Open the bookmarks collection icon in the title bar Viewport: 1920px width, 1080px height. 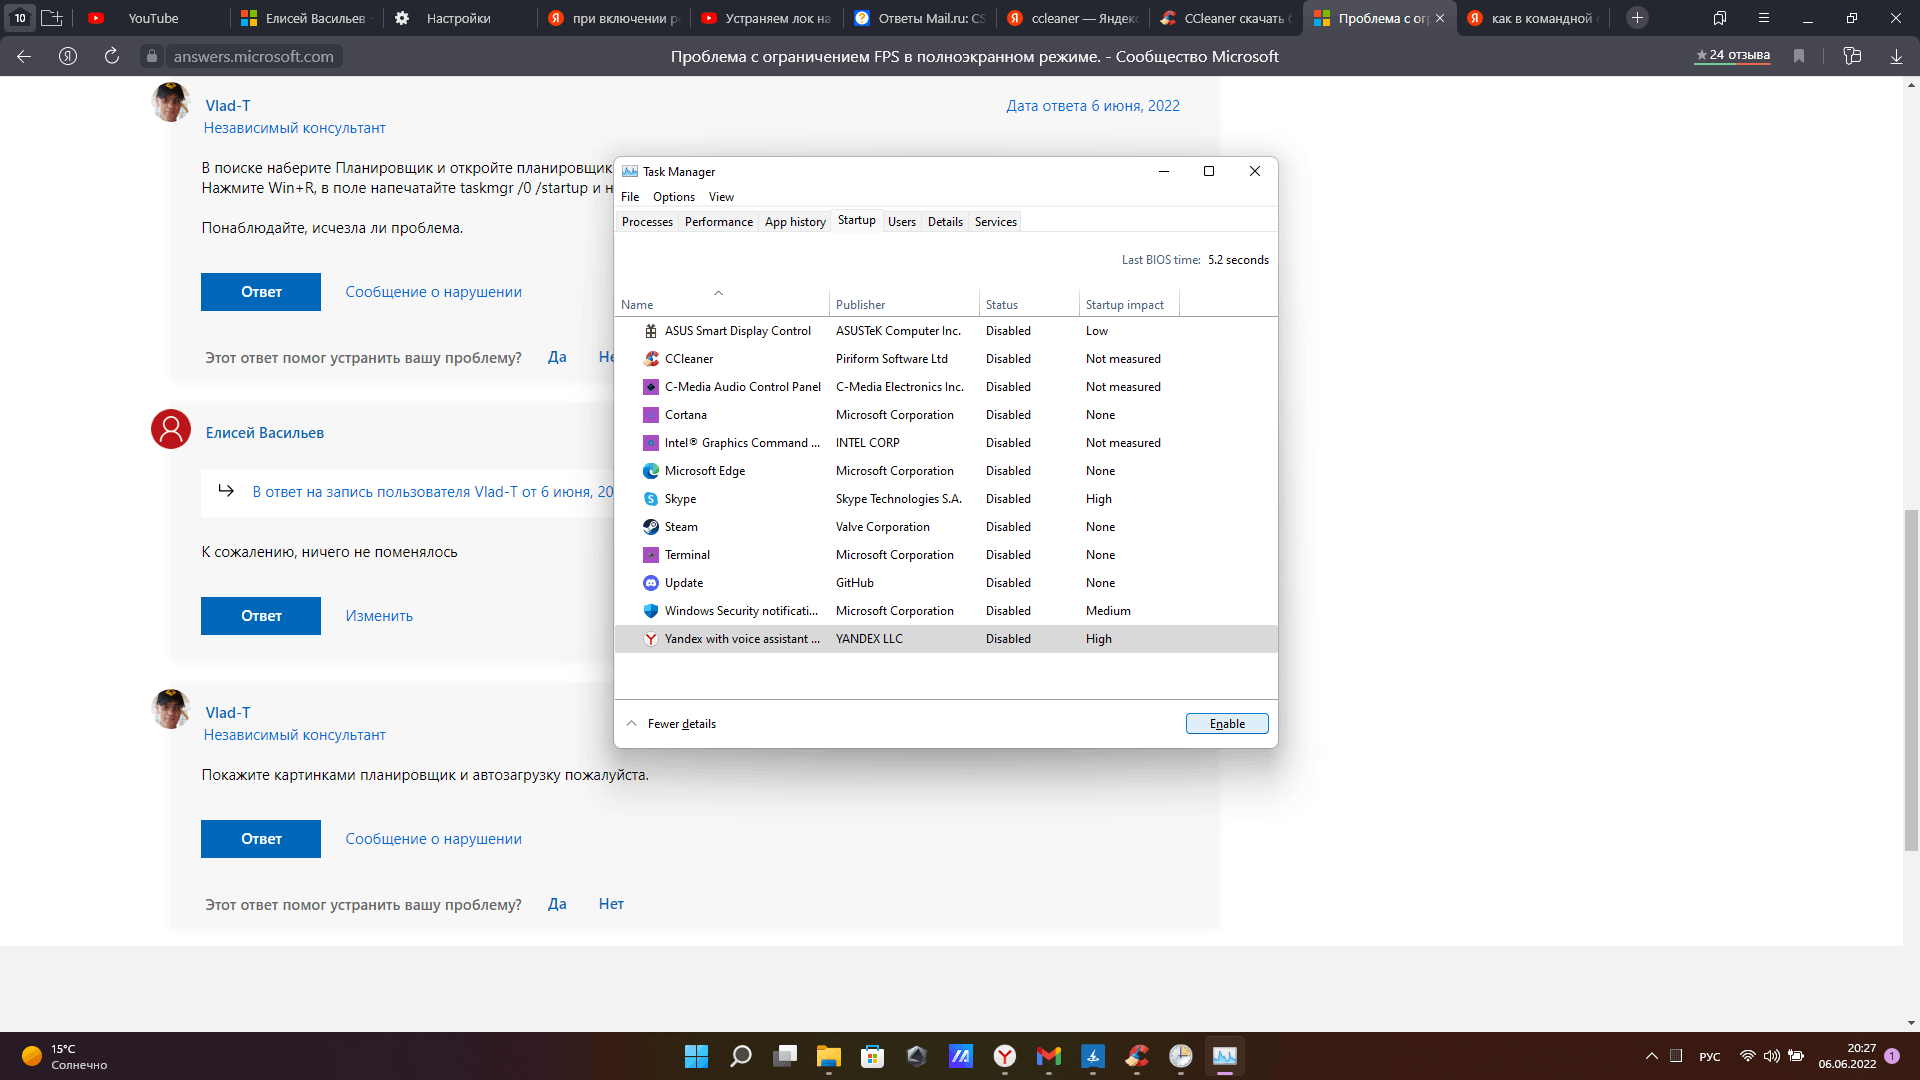click(1720, 18)
